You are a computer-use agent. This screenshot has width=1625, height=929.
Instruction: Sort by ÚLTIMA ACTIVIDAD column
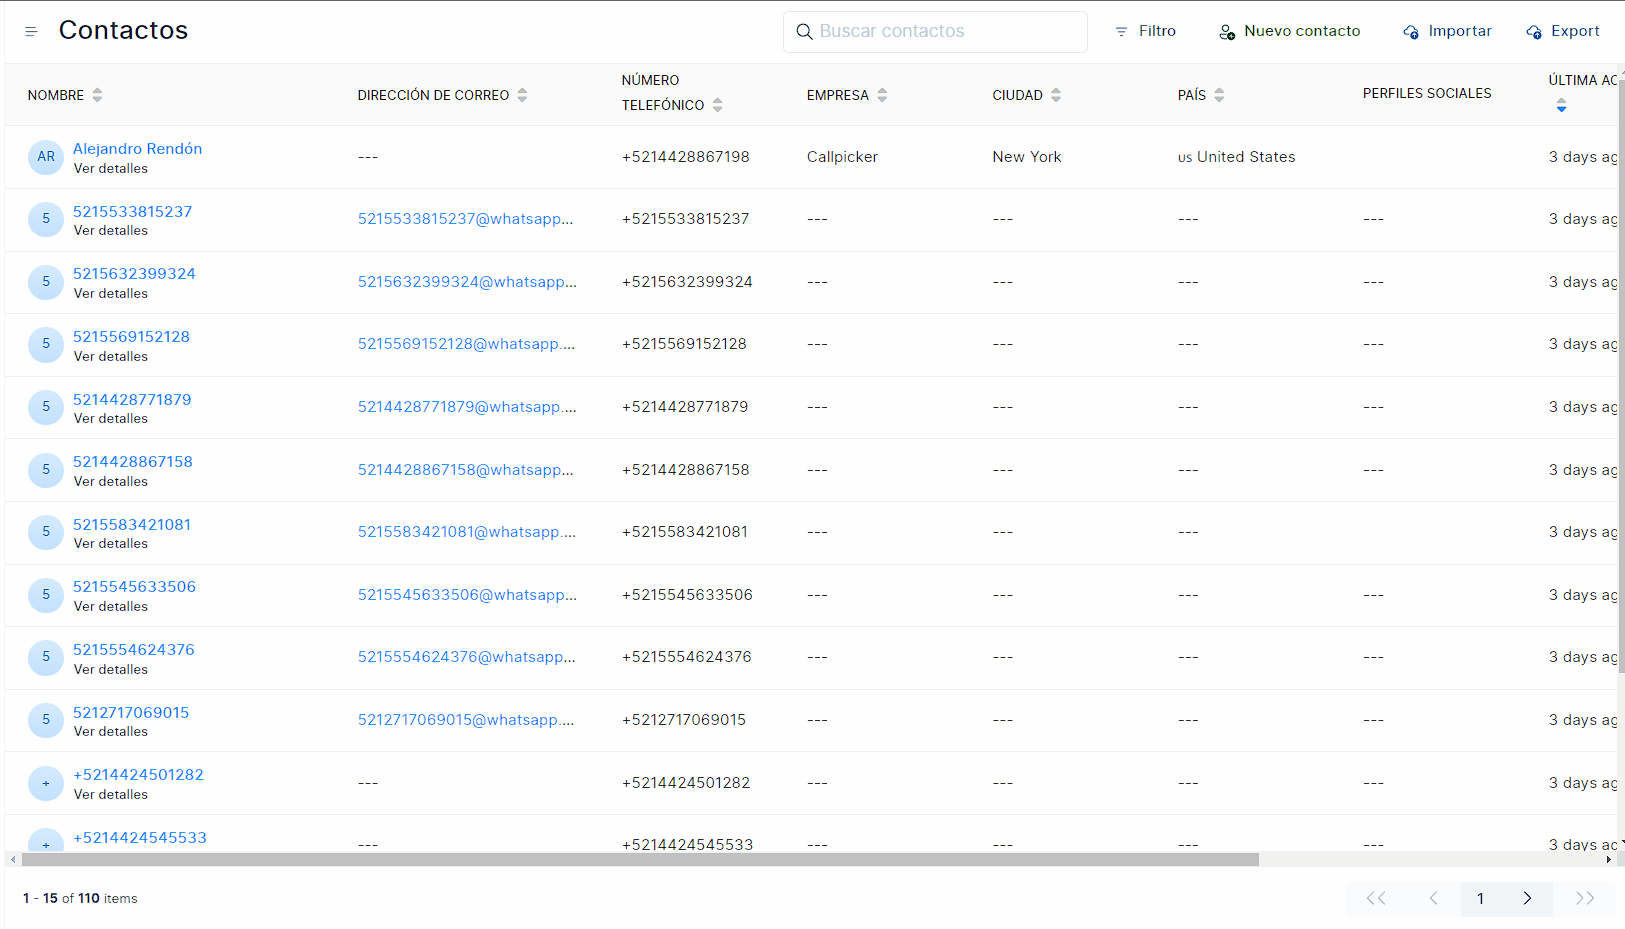pos(1561,105)
